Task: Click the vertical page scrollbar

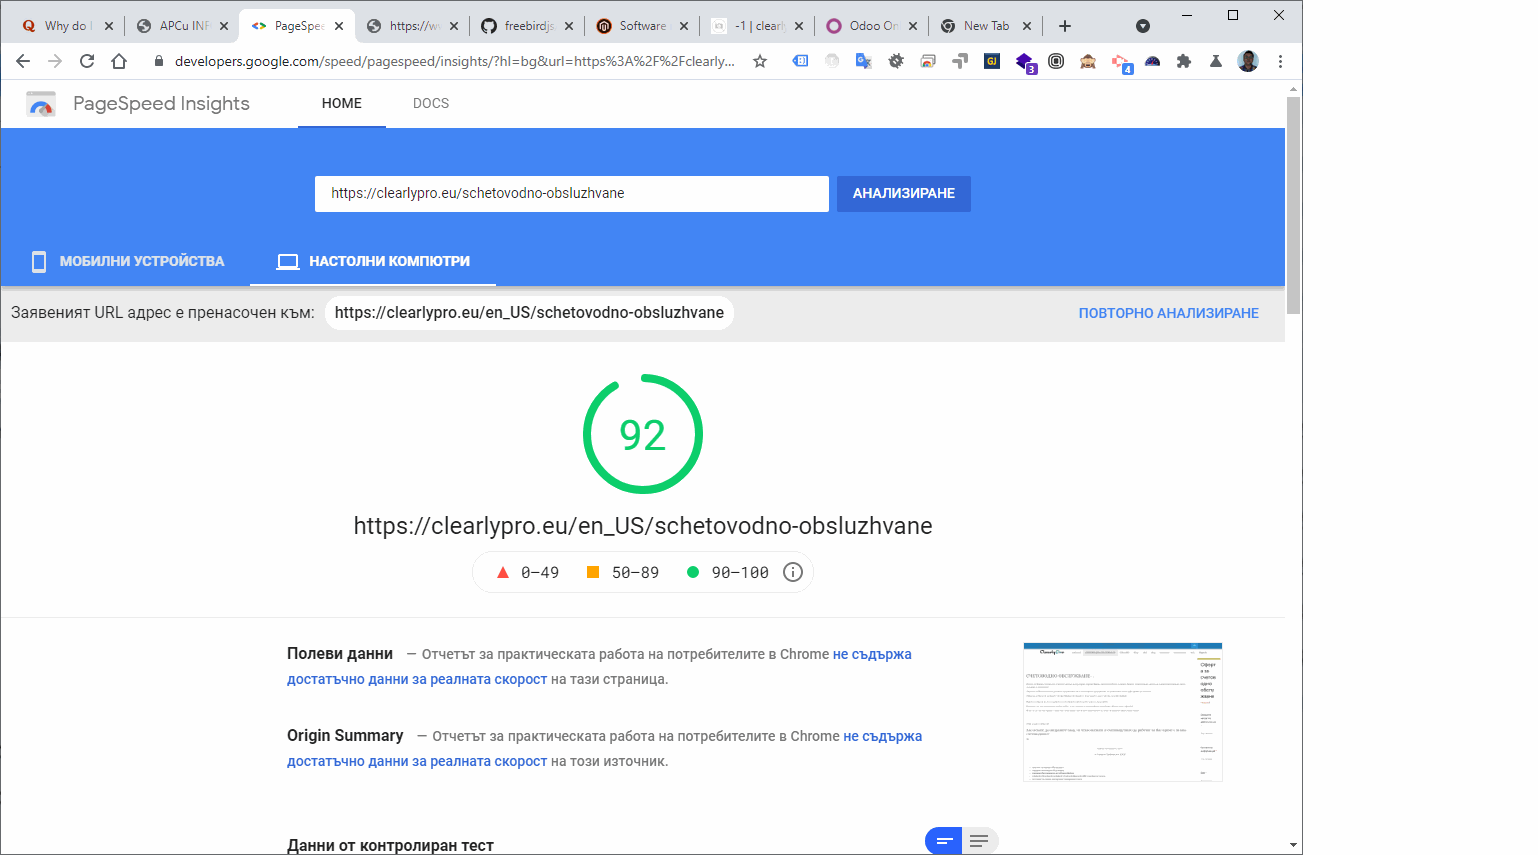Action: coord(1293,206)
